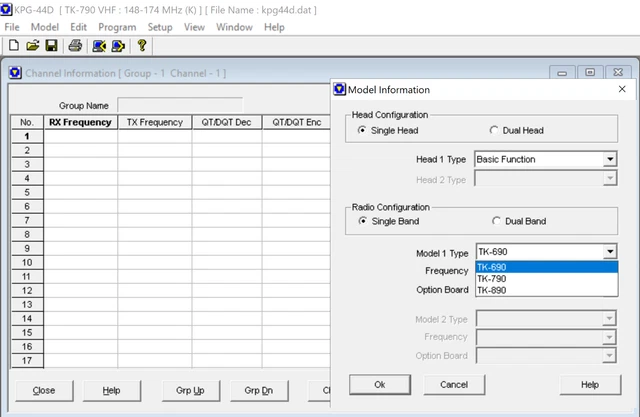The width and height of the screenshot is (640, 417).
Task: Click the Group Name input field
Action: [x=179, y=104]
